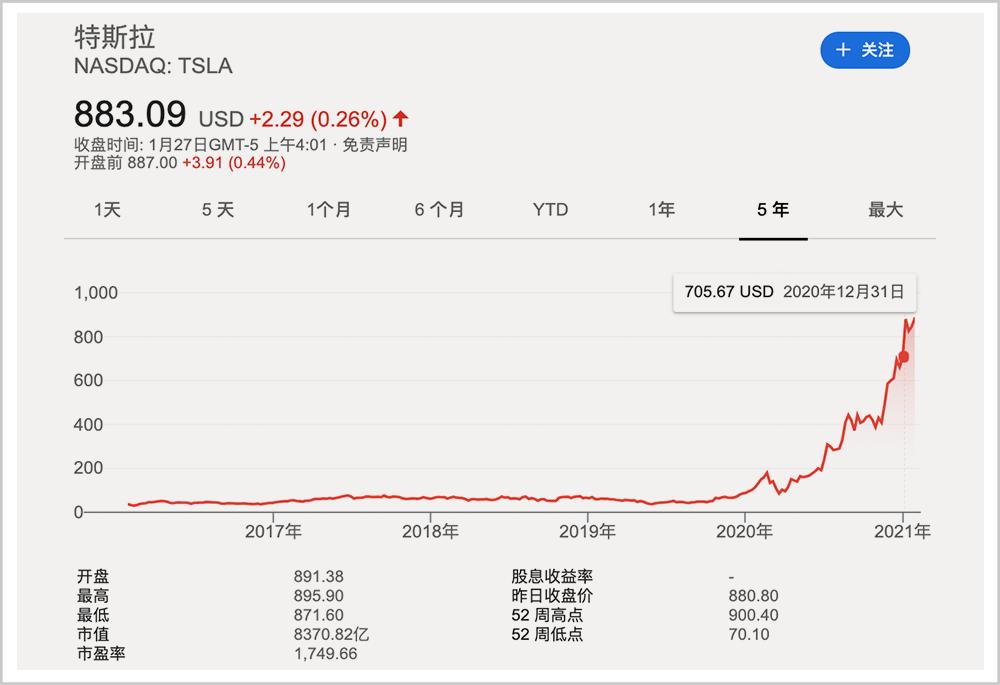Select the 5 天 range tab
The image size is (1000, 685).
tap(218, 210)
